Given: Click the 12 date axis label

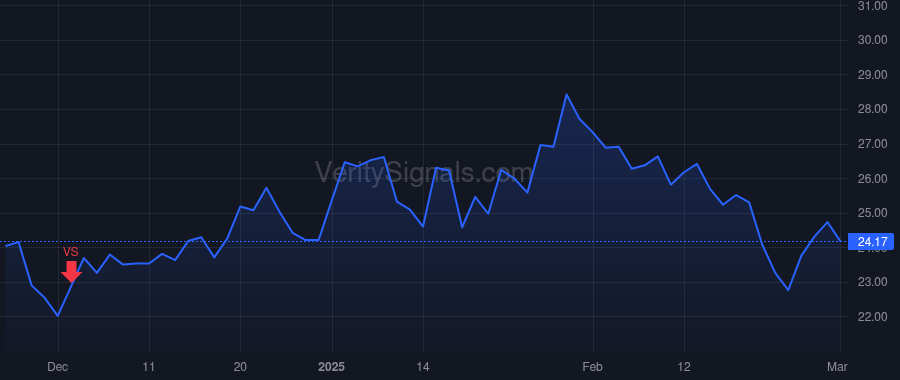Looking at the screenshot, I should pos(684,367).
